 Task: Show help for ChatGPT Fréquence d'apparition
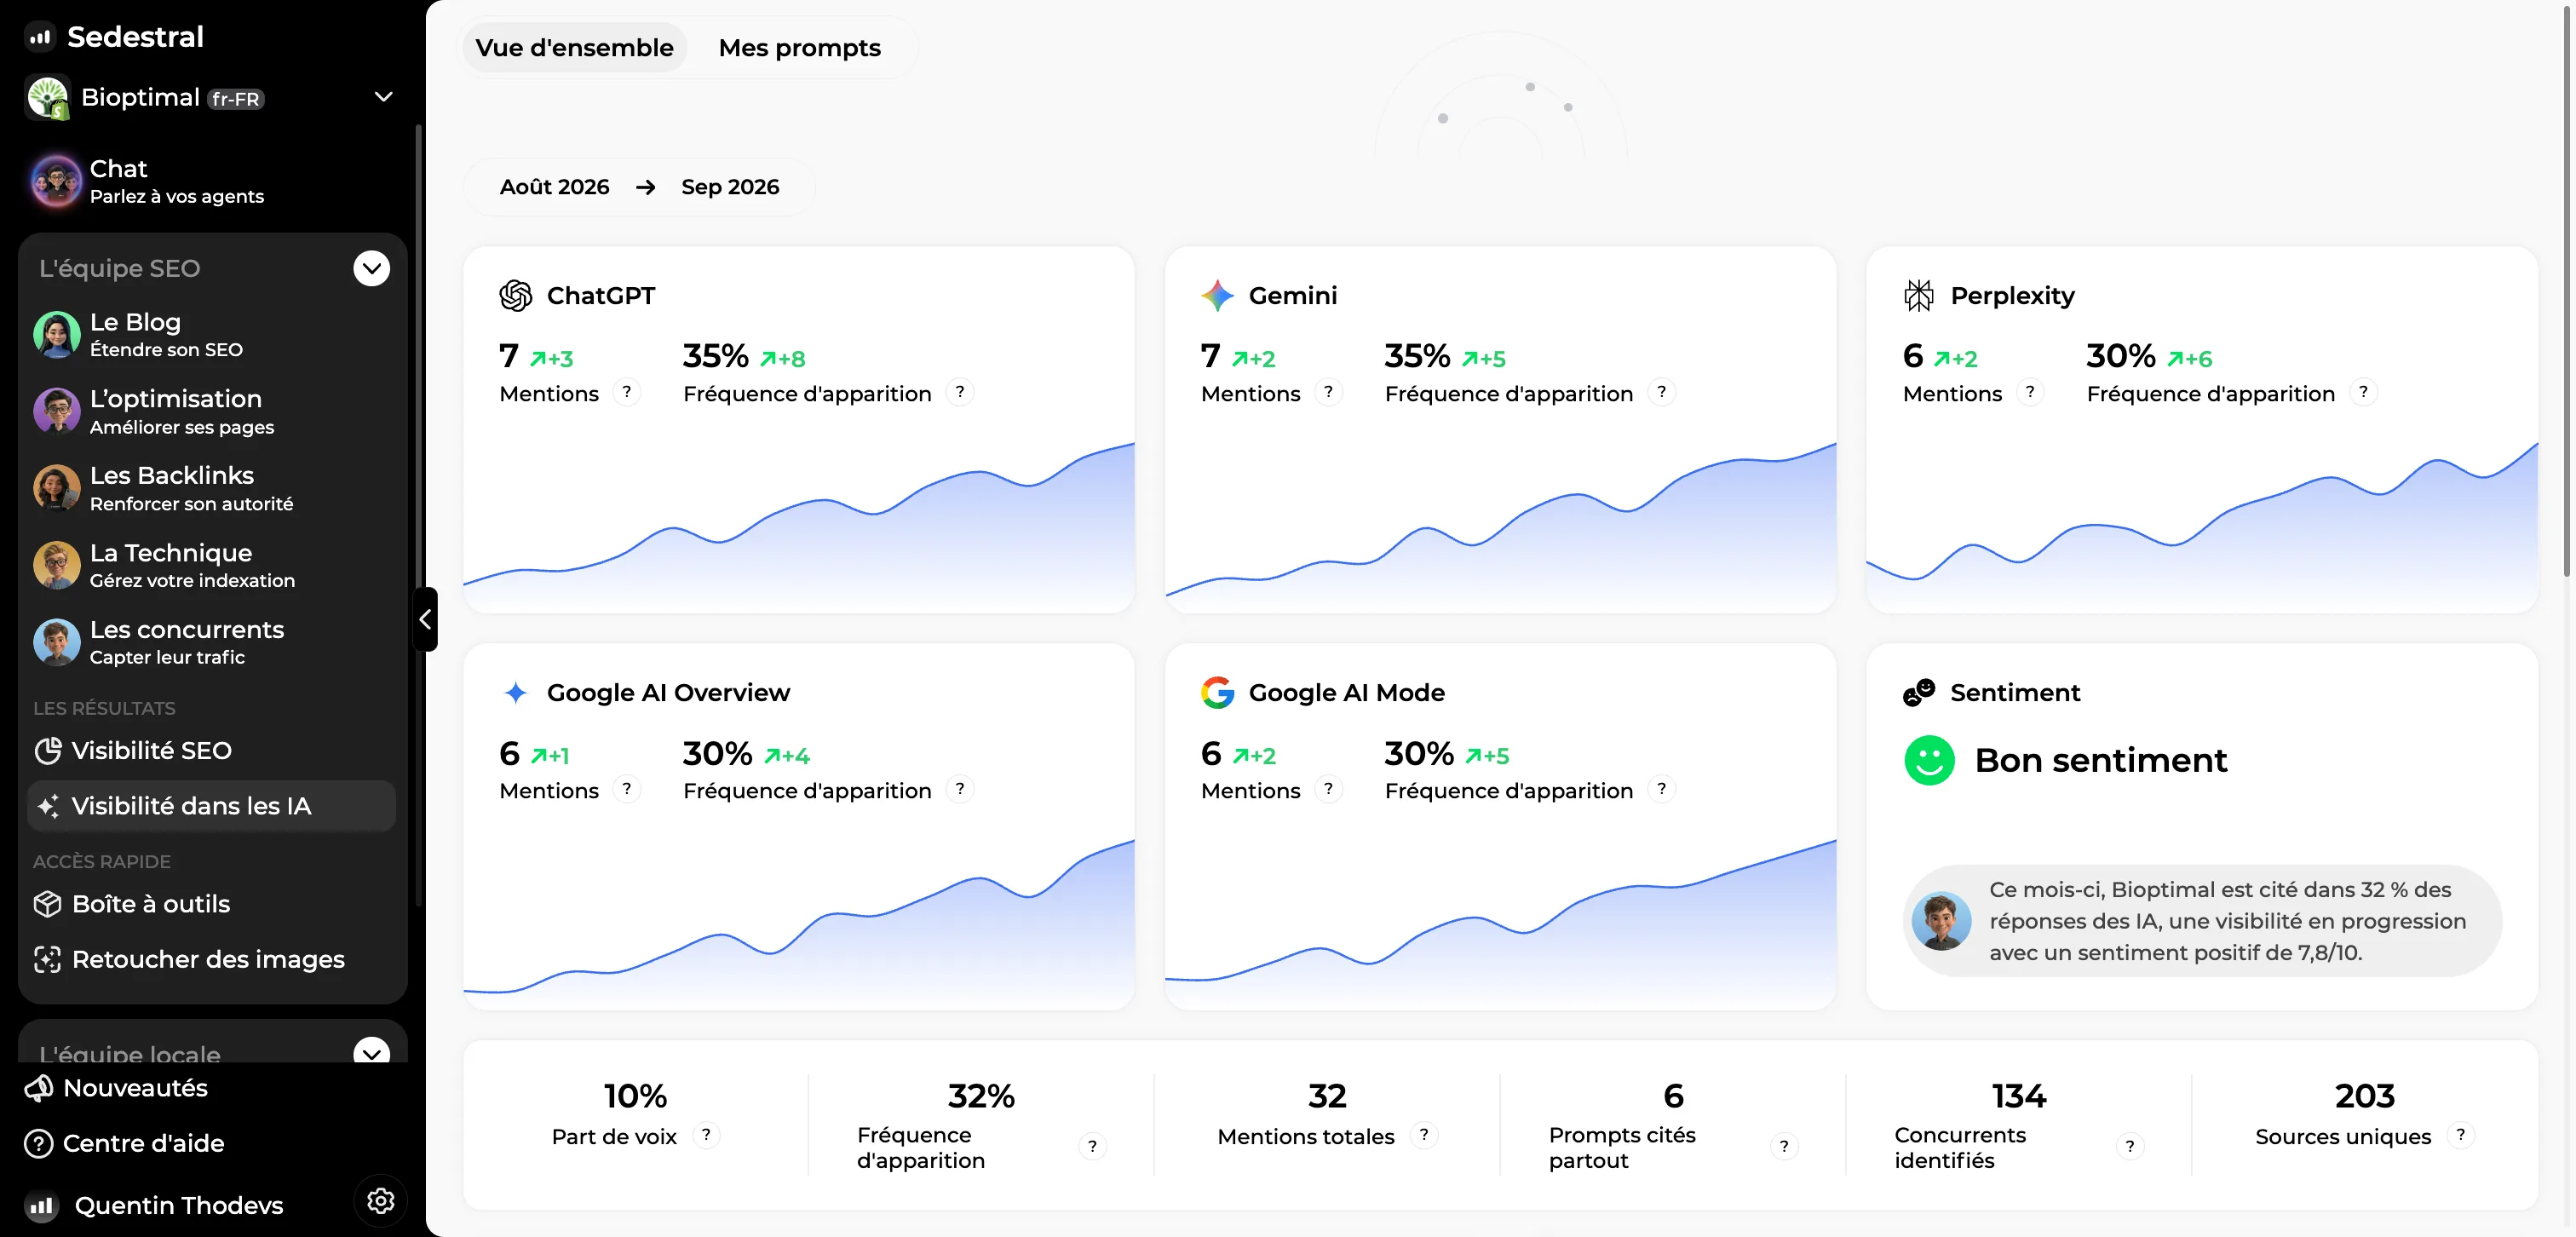(x=960, y=392)
